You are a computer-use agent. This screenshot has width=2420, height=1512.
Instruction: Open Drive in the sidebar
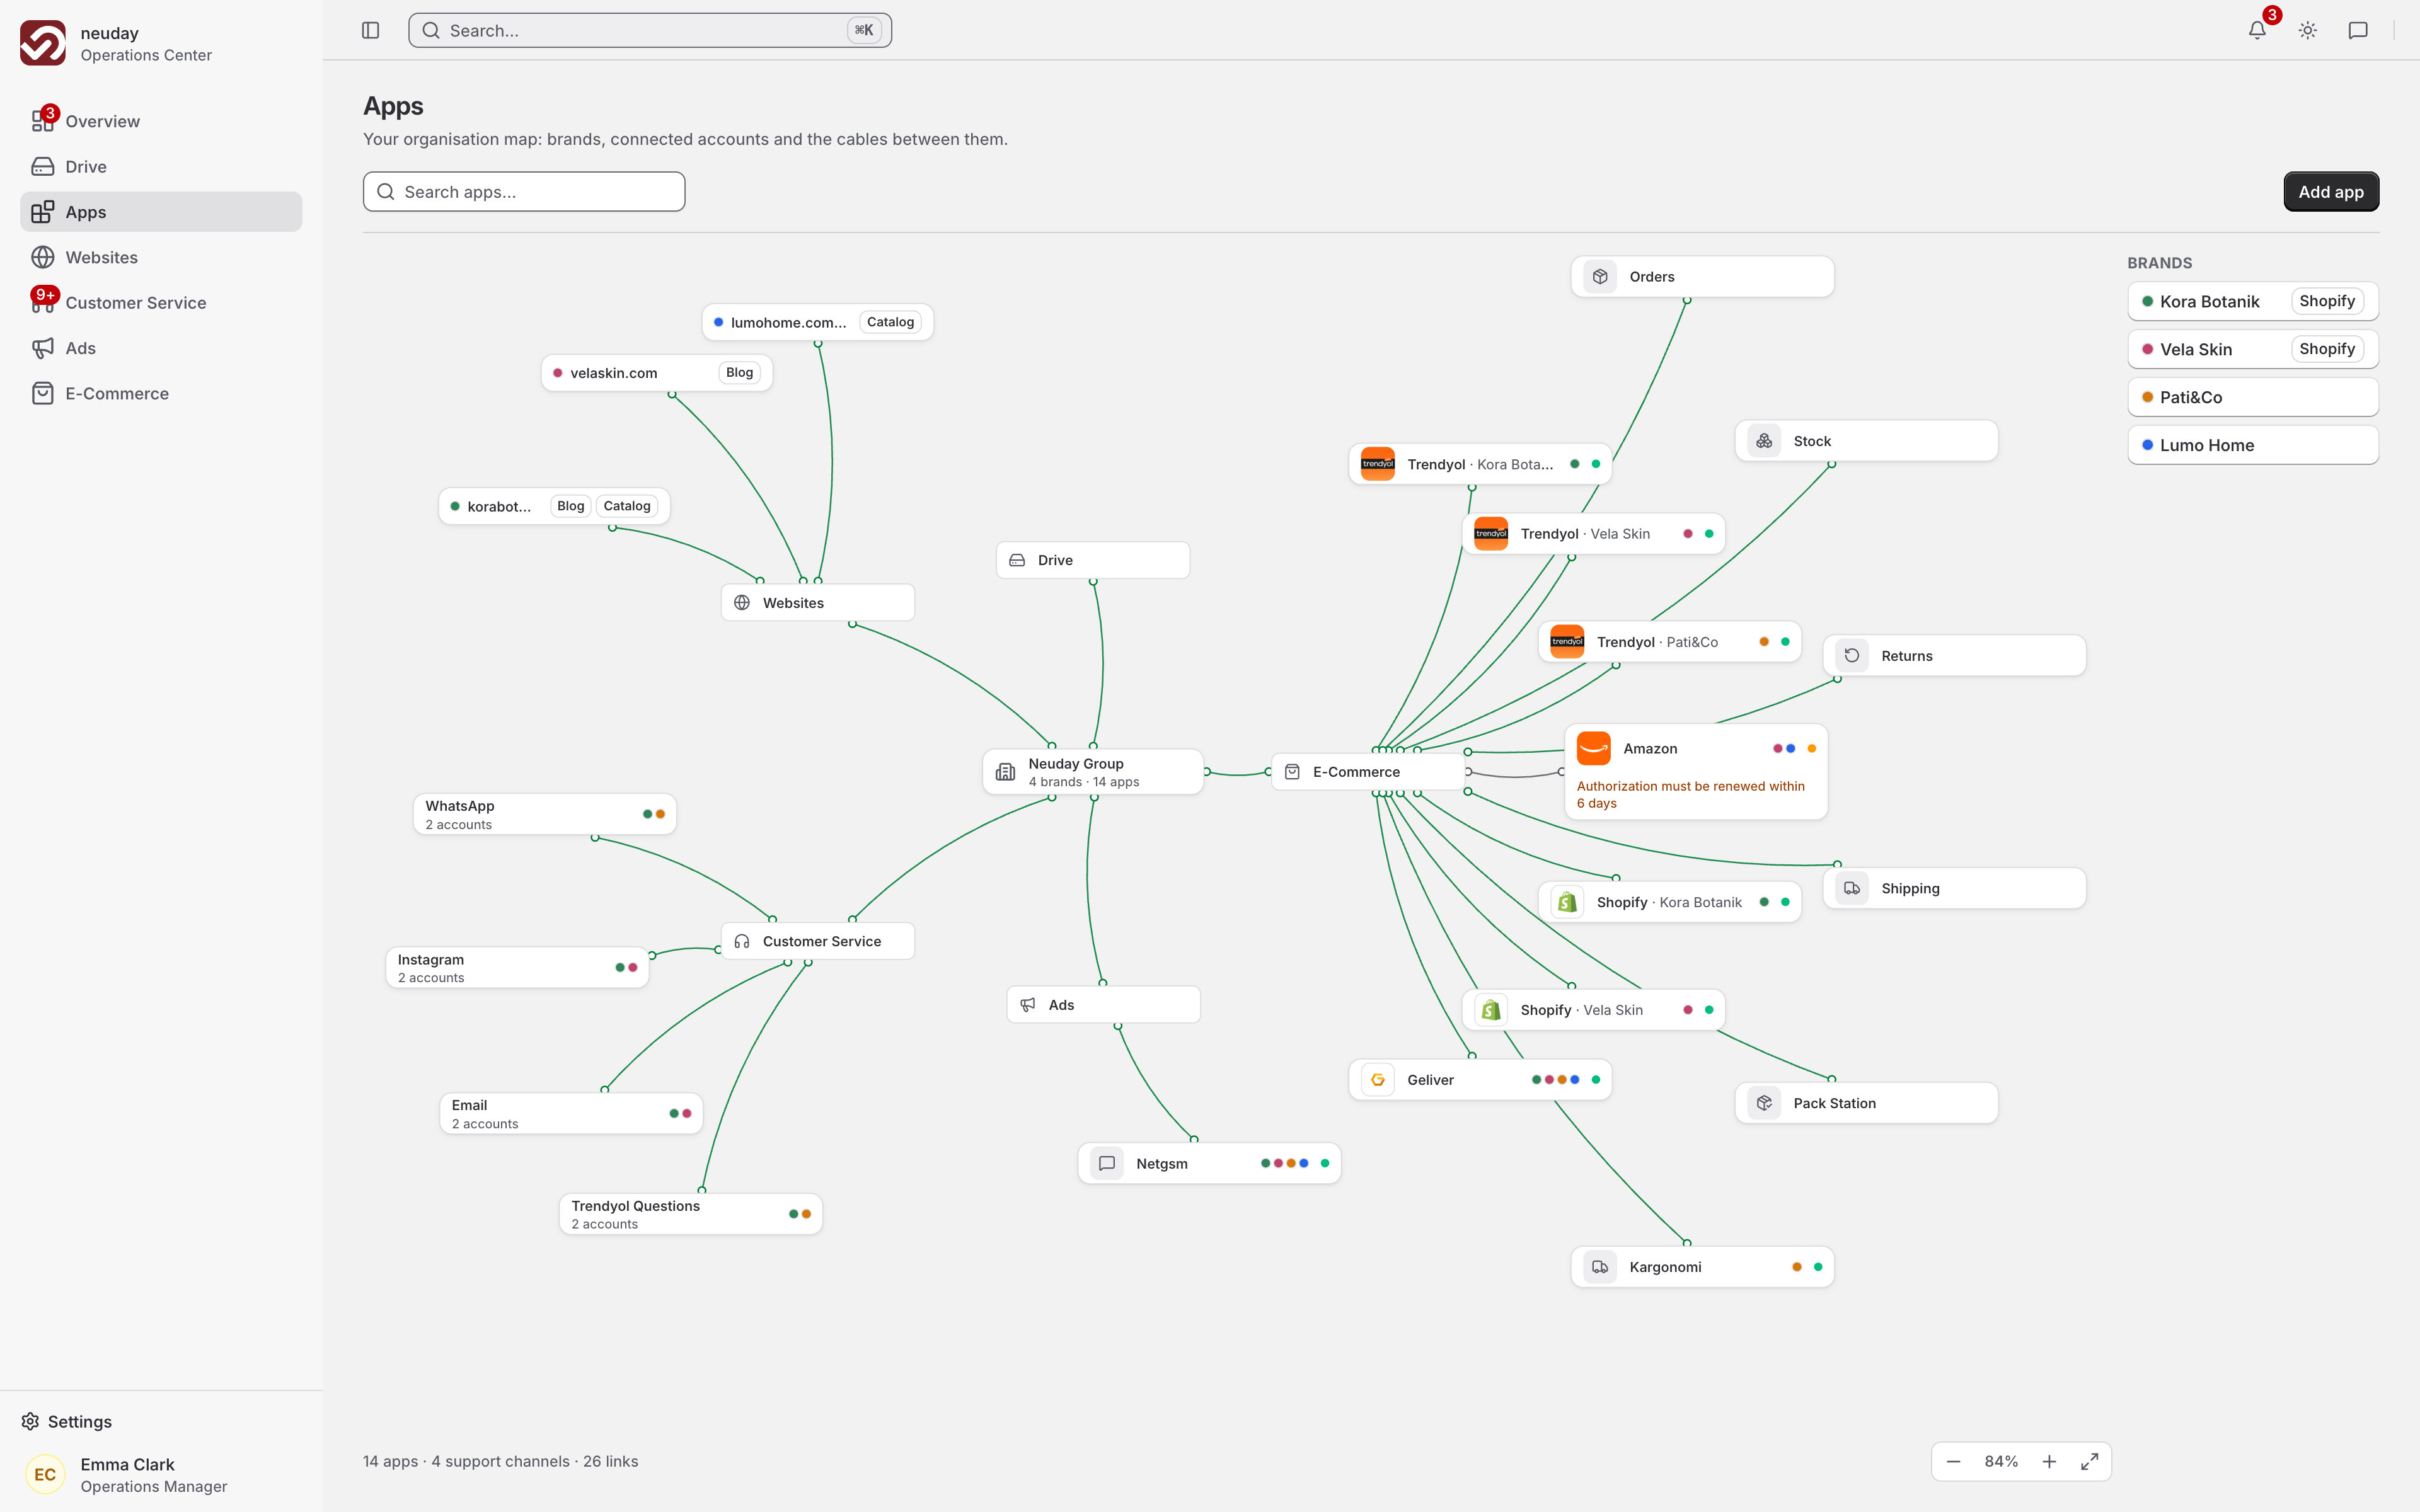(161, 166)
